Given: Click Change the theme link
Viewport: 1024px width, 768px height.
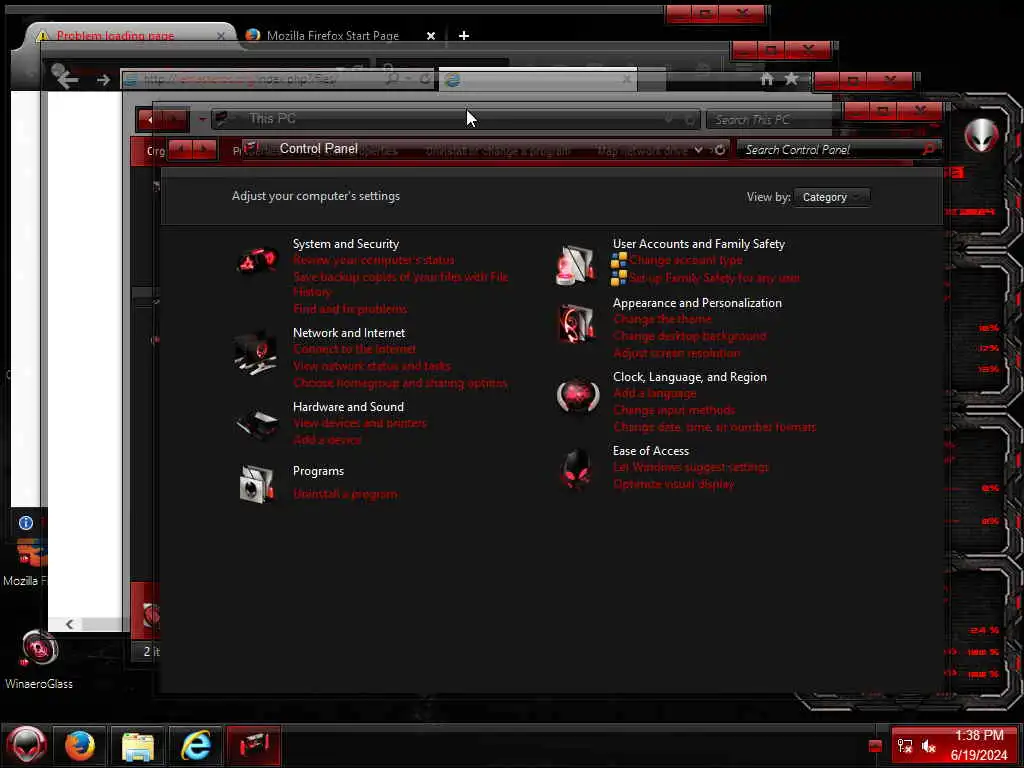Looking at the screenshot, I should point(662,319).
